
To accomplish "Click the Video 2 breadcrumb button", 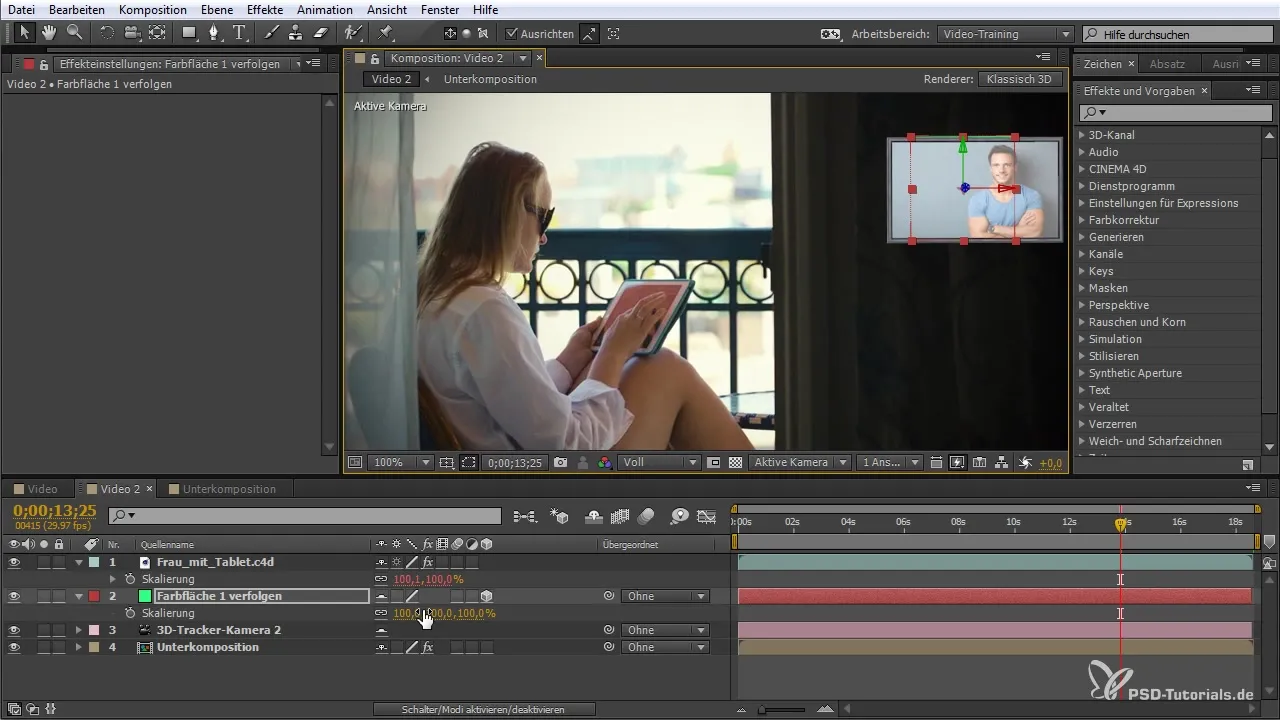I will click(x=391, y=79).
